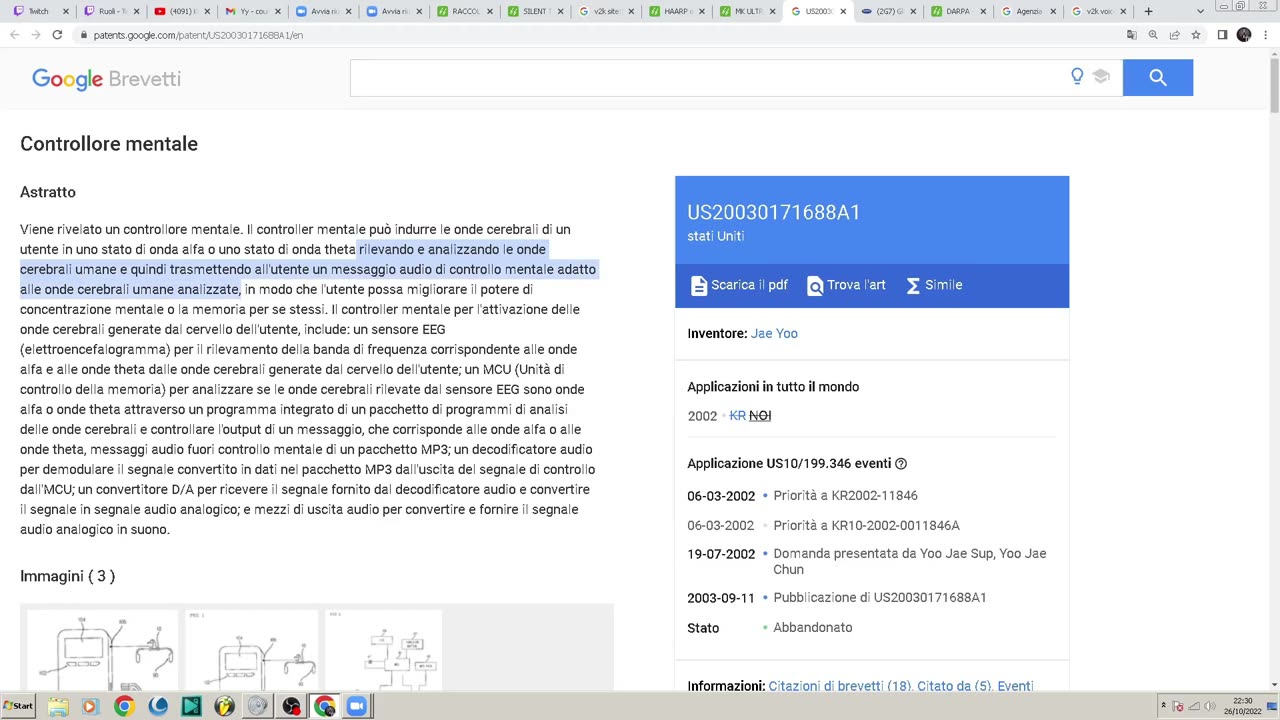Open a new browser tab

point(1148,11)
